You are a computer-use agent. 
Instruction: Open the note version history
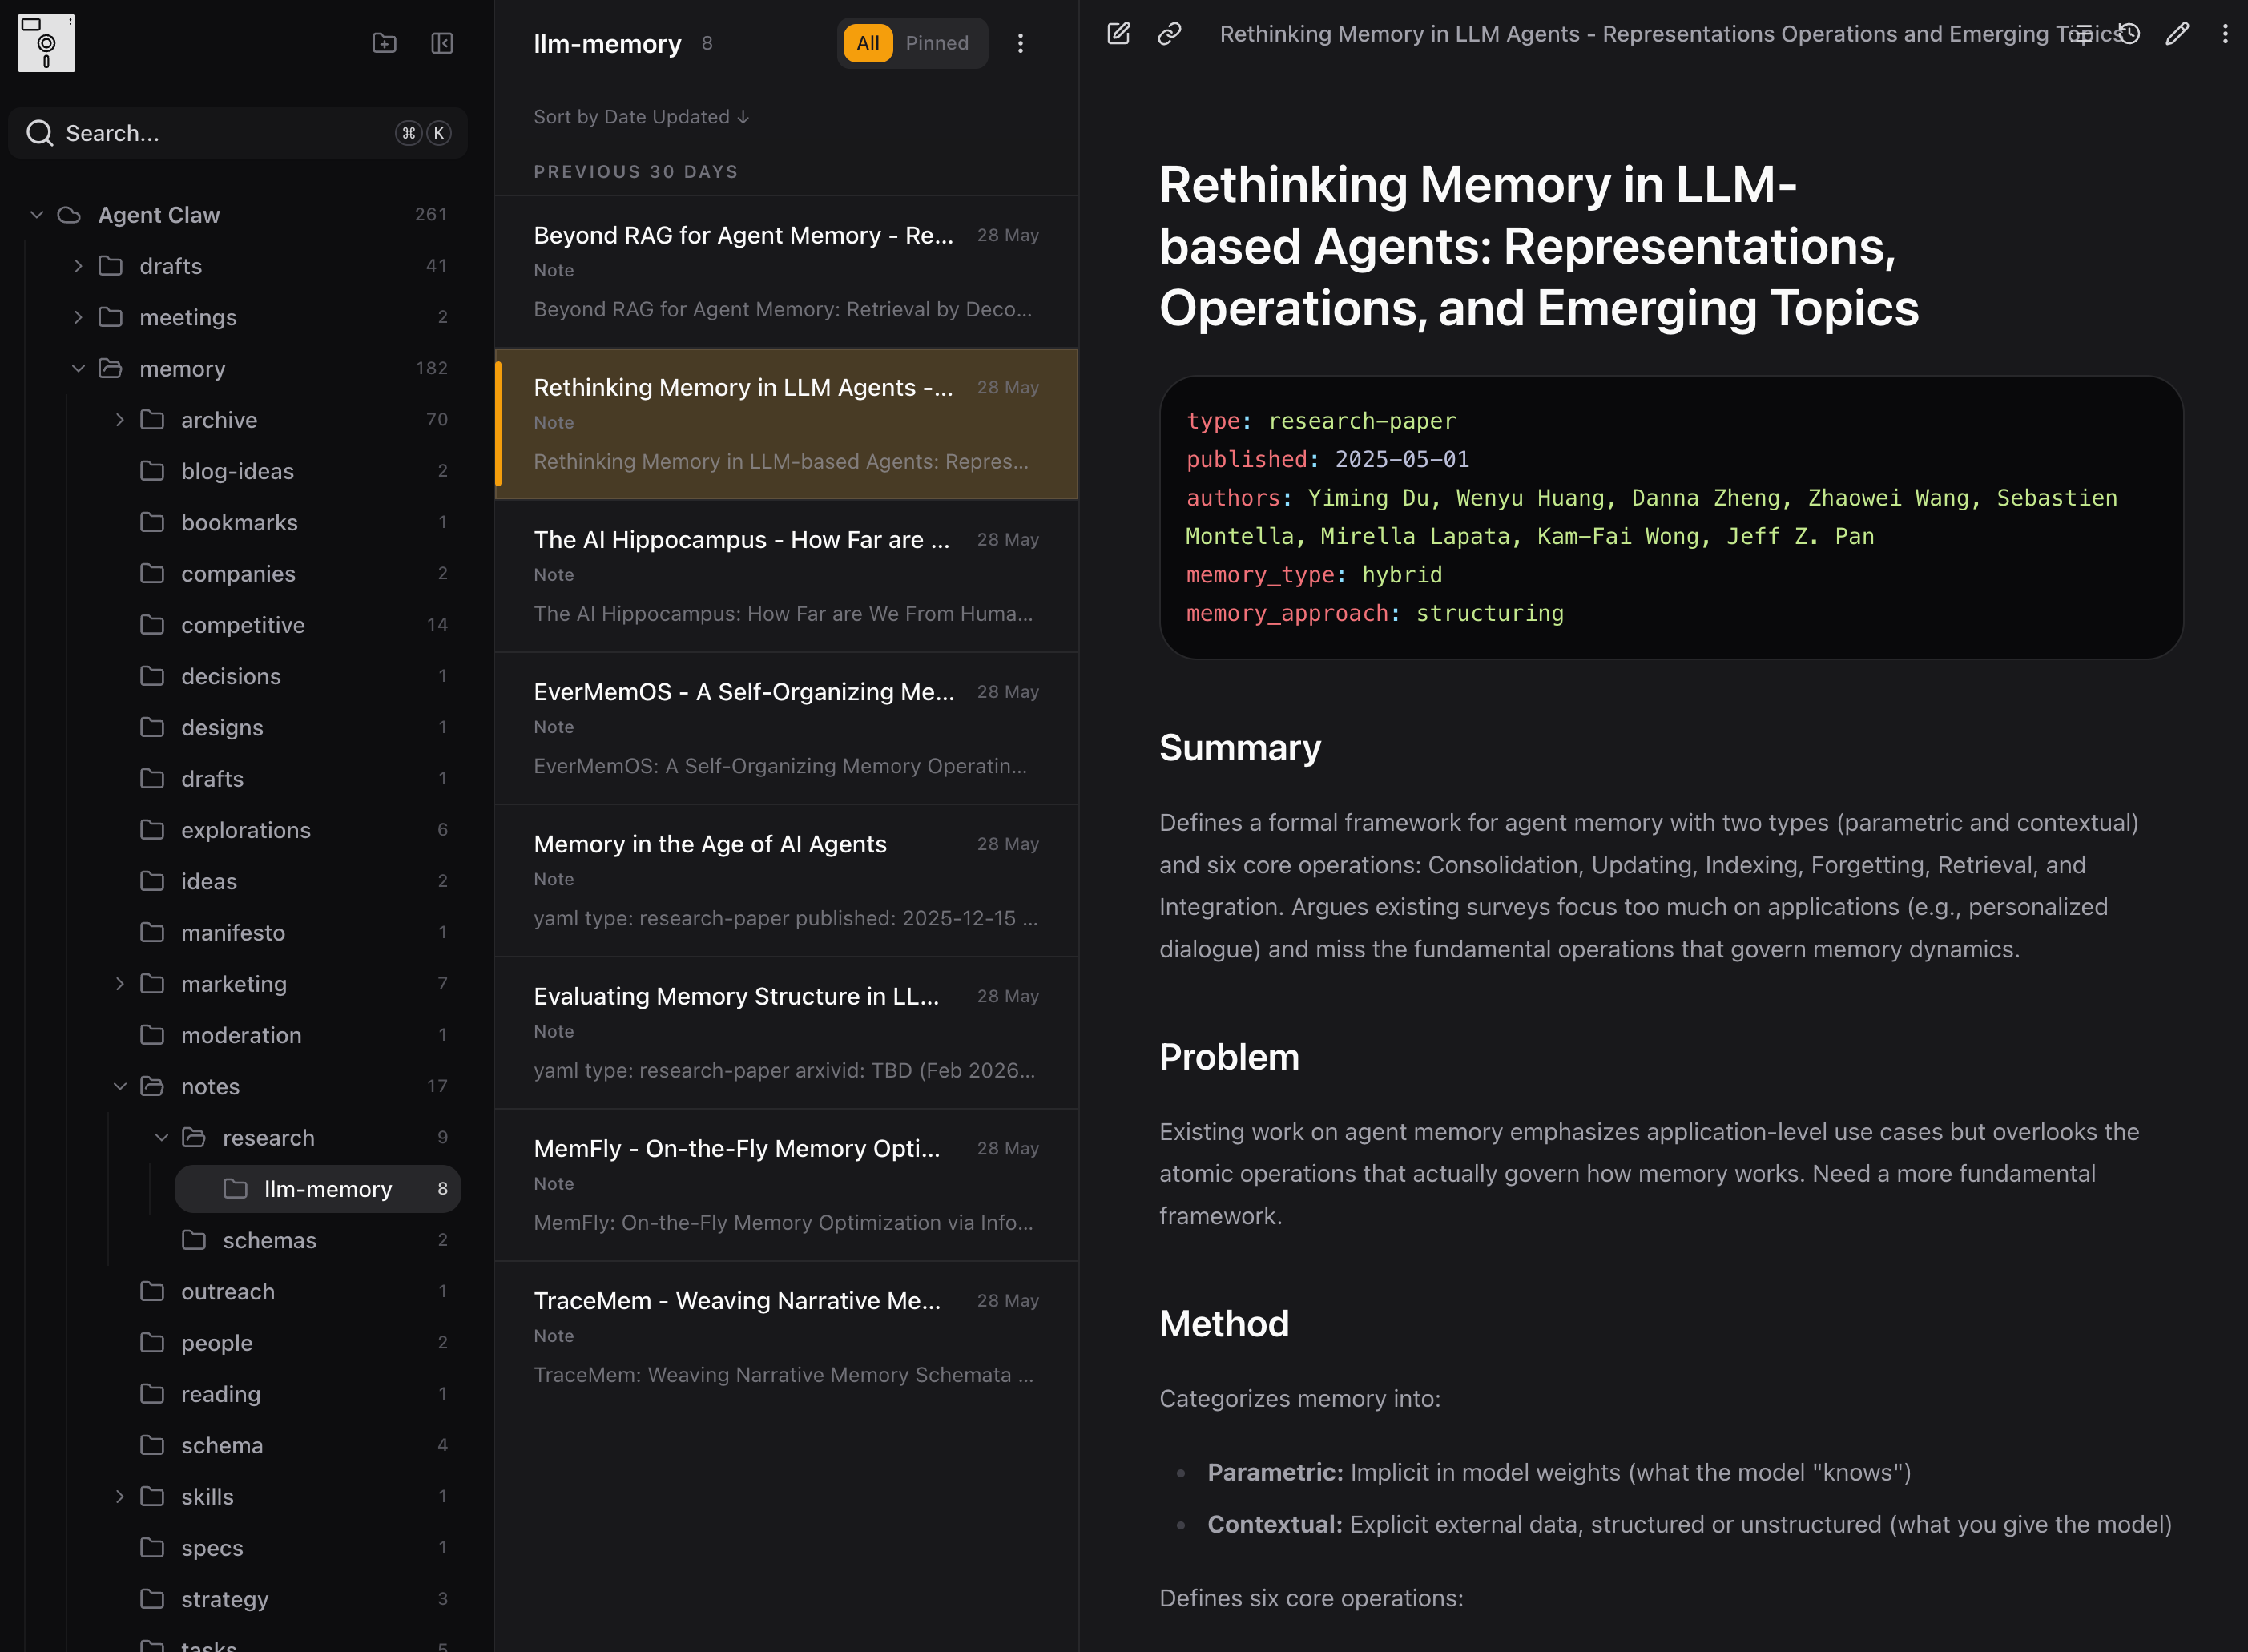coord(2129,34)
